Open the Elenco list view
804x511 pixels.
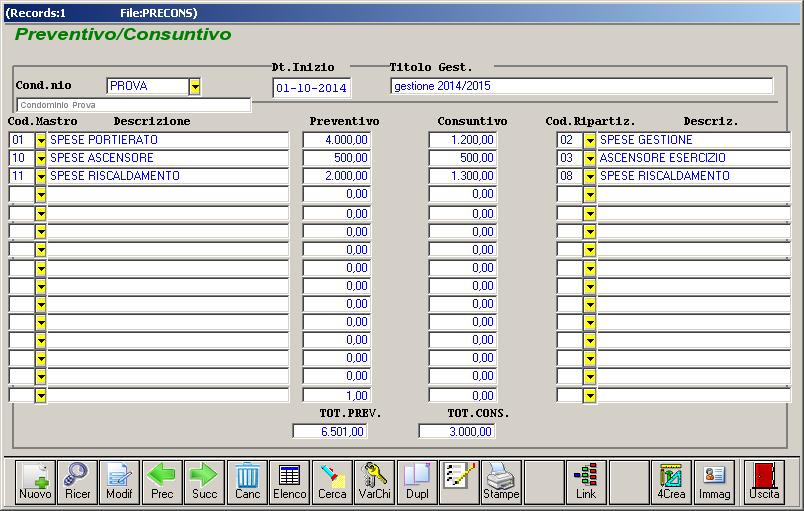coord(290,482)
